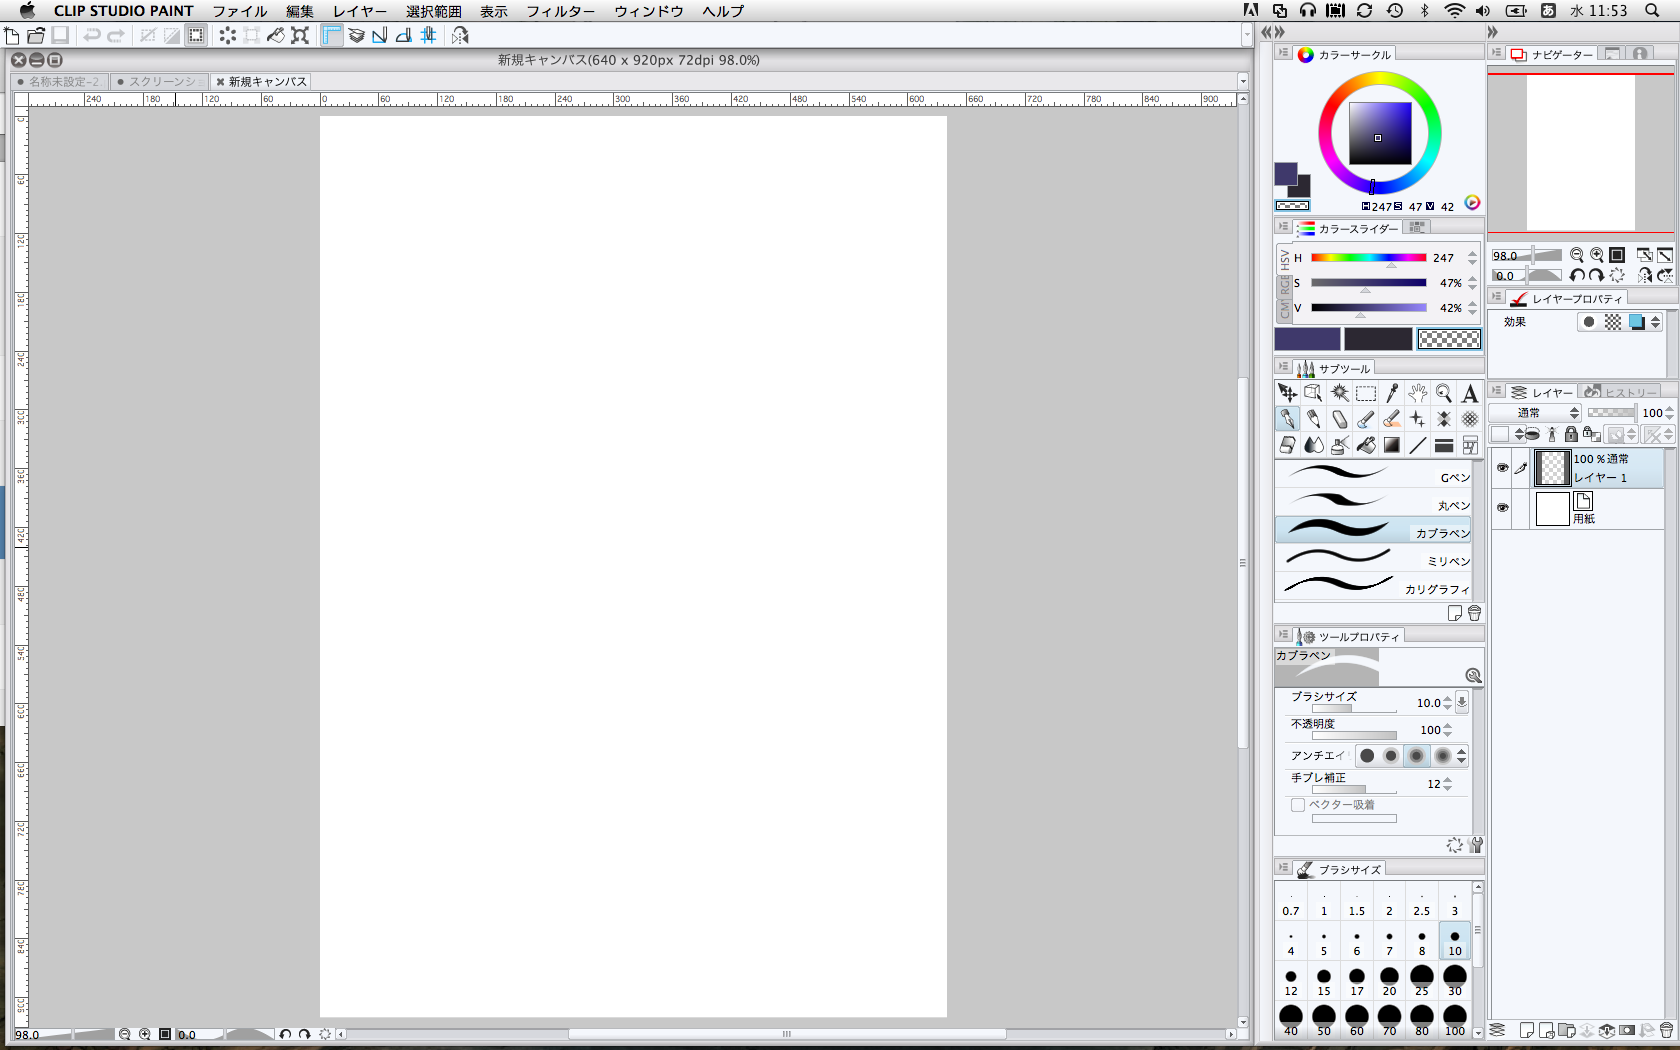Open the anti-aliasing options stepper arrows

tap(1462, 756)
